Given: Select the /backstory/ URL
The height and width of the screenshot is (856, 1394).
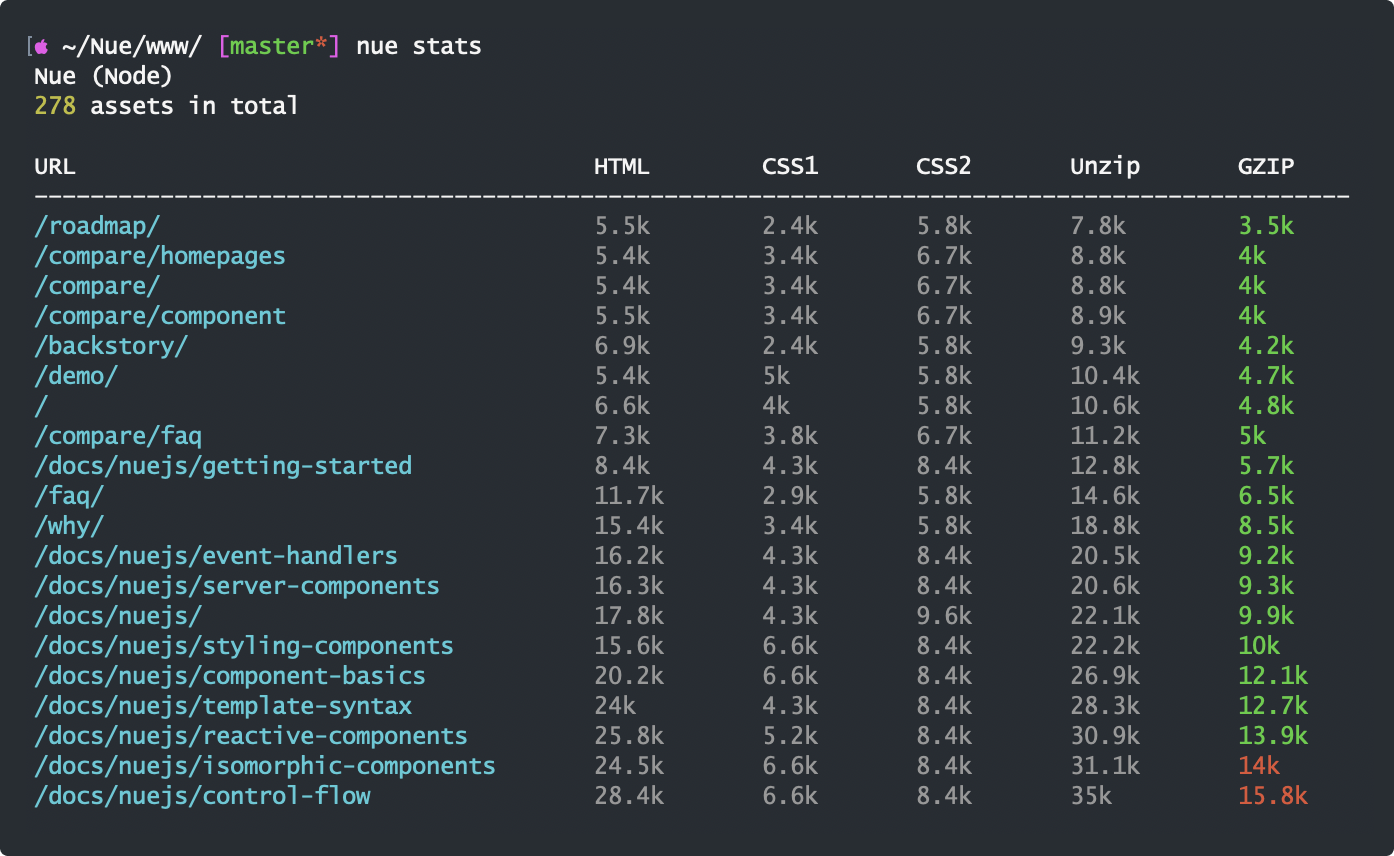Looking at the screenshot, I should tap(111, 346).
